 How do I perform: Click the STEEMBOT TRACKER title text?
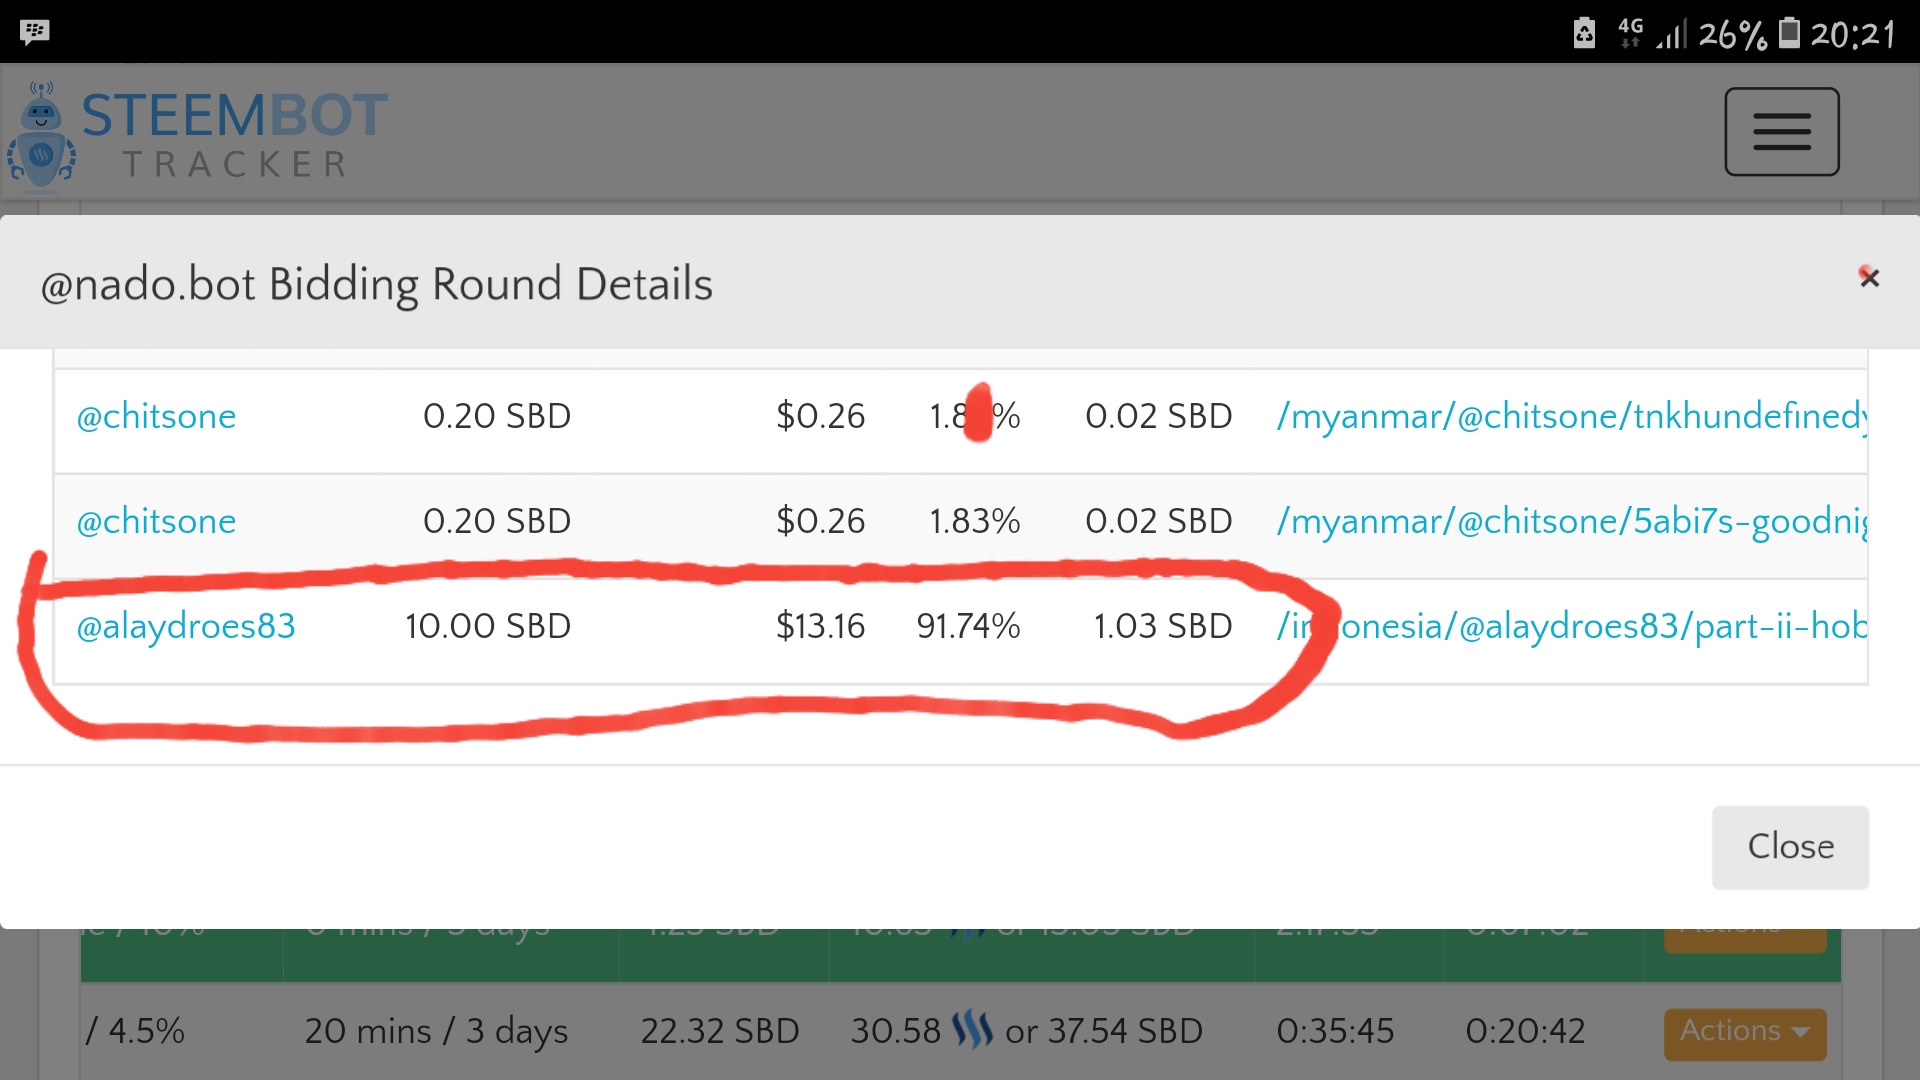235,135
